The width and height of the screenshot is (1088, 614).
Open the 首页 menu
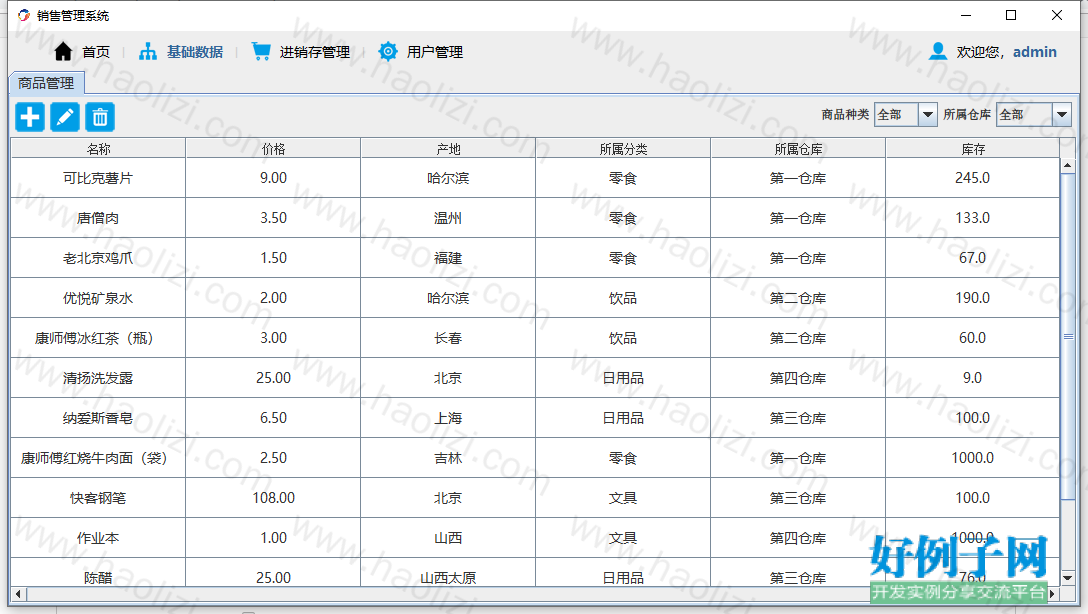pos(96,52)
